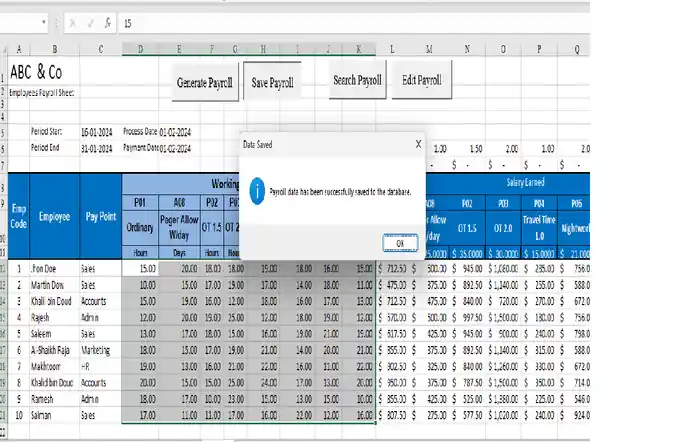
Task: Click the active cell 15.00 in row 1
Action: coord(140,268)
